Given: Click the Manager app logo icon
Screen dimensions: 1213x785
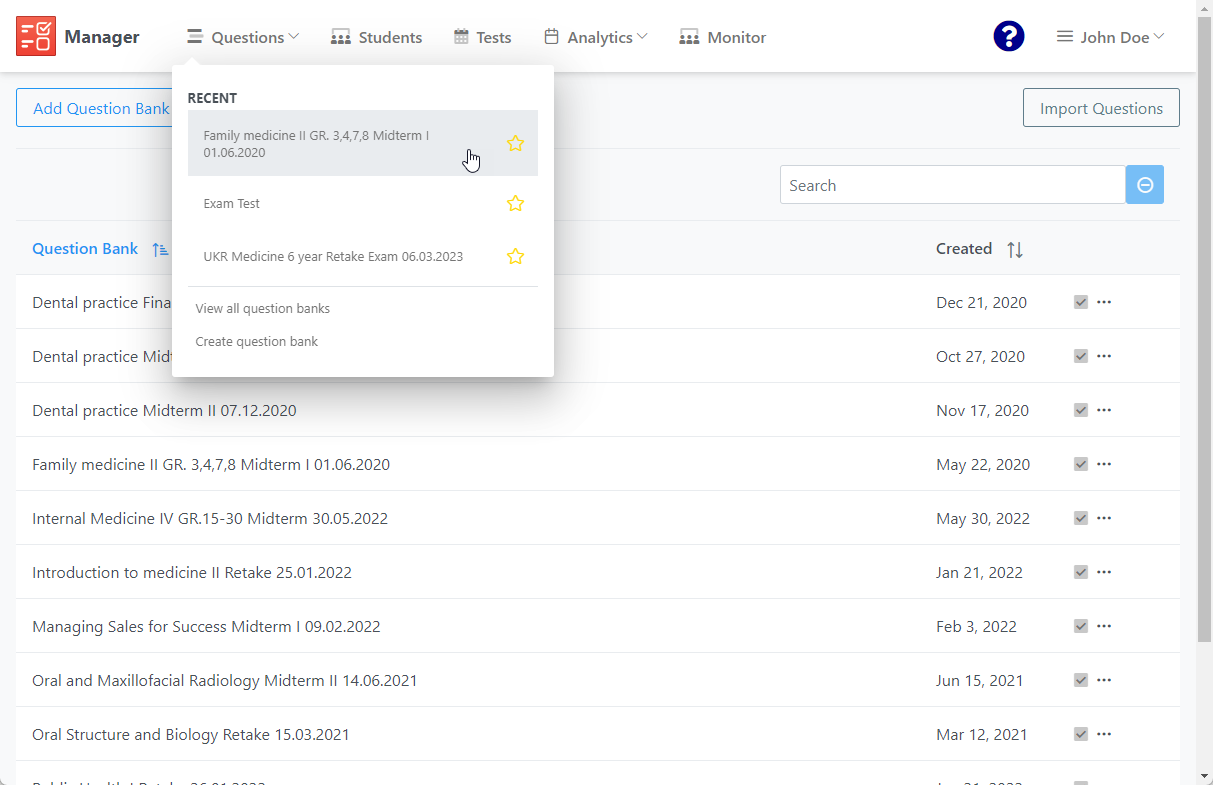Looking at the screenshot, I should point(36,37).
